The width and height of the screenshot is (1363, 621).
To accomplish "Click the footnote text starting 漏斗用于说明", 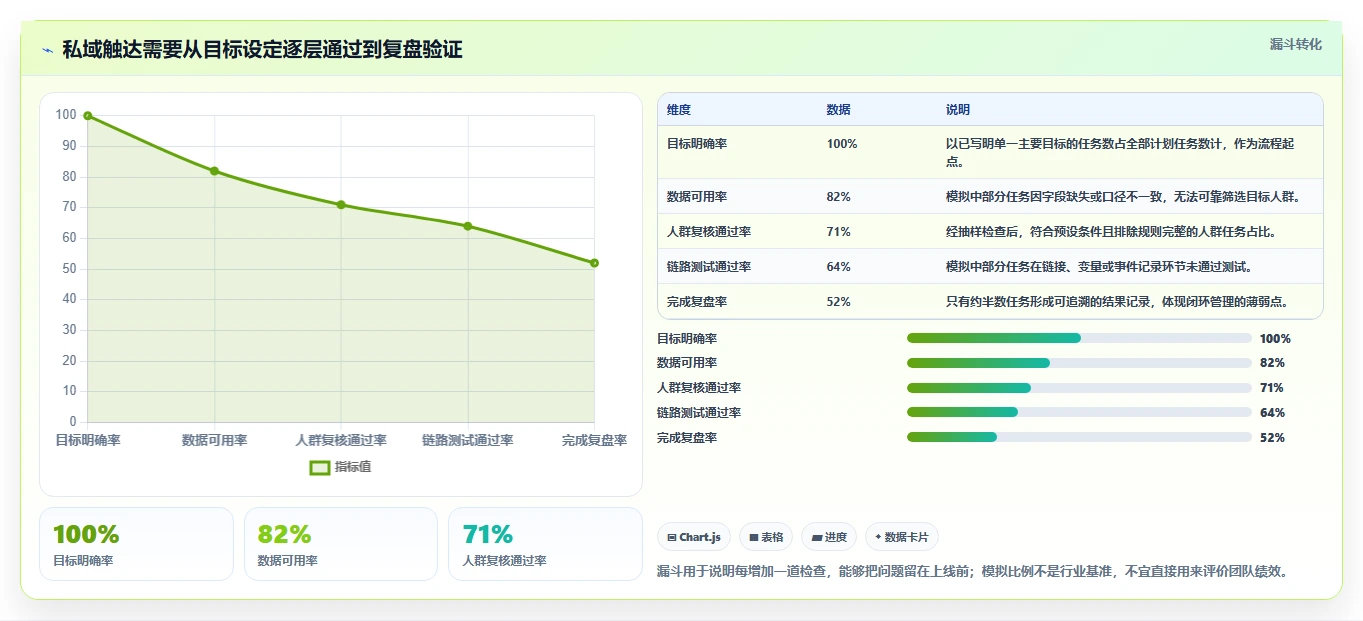I will [972, 572].
